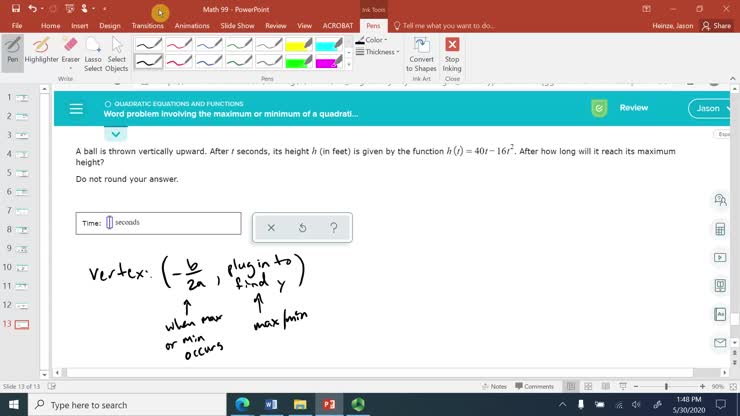
Task: Open the Transitions ribbon tab
Action: (148, 25)
